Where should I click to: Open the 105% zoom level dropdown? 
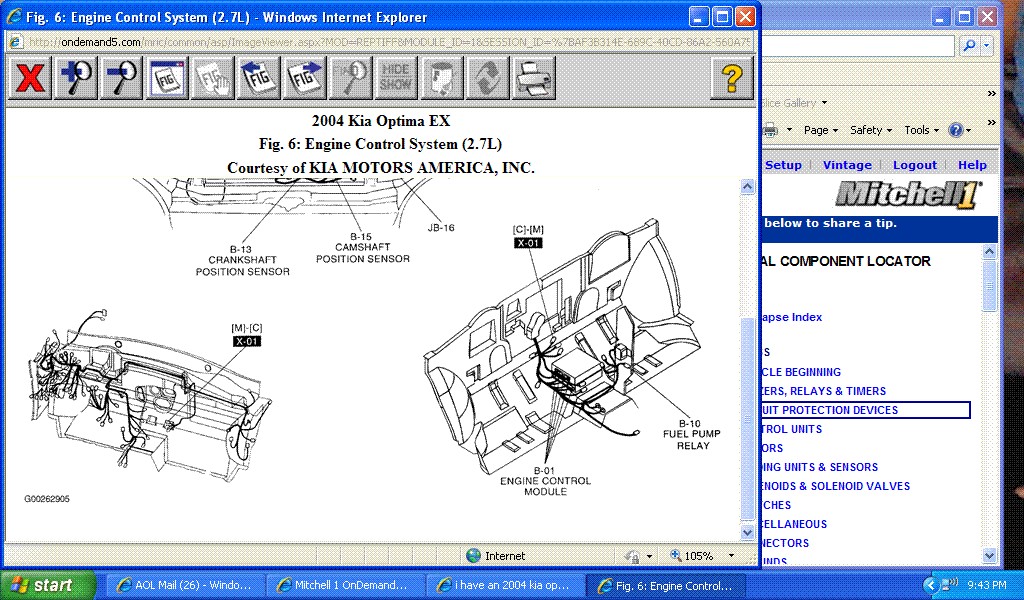(731, 556)
